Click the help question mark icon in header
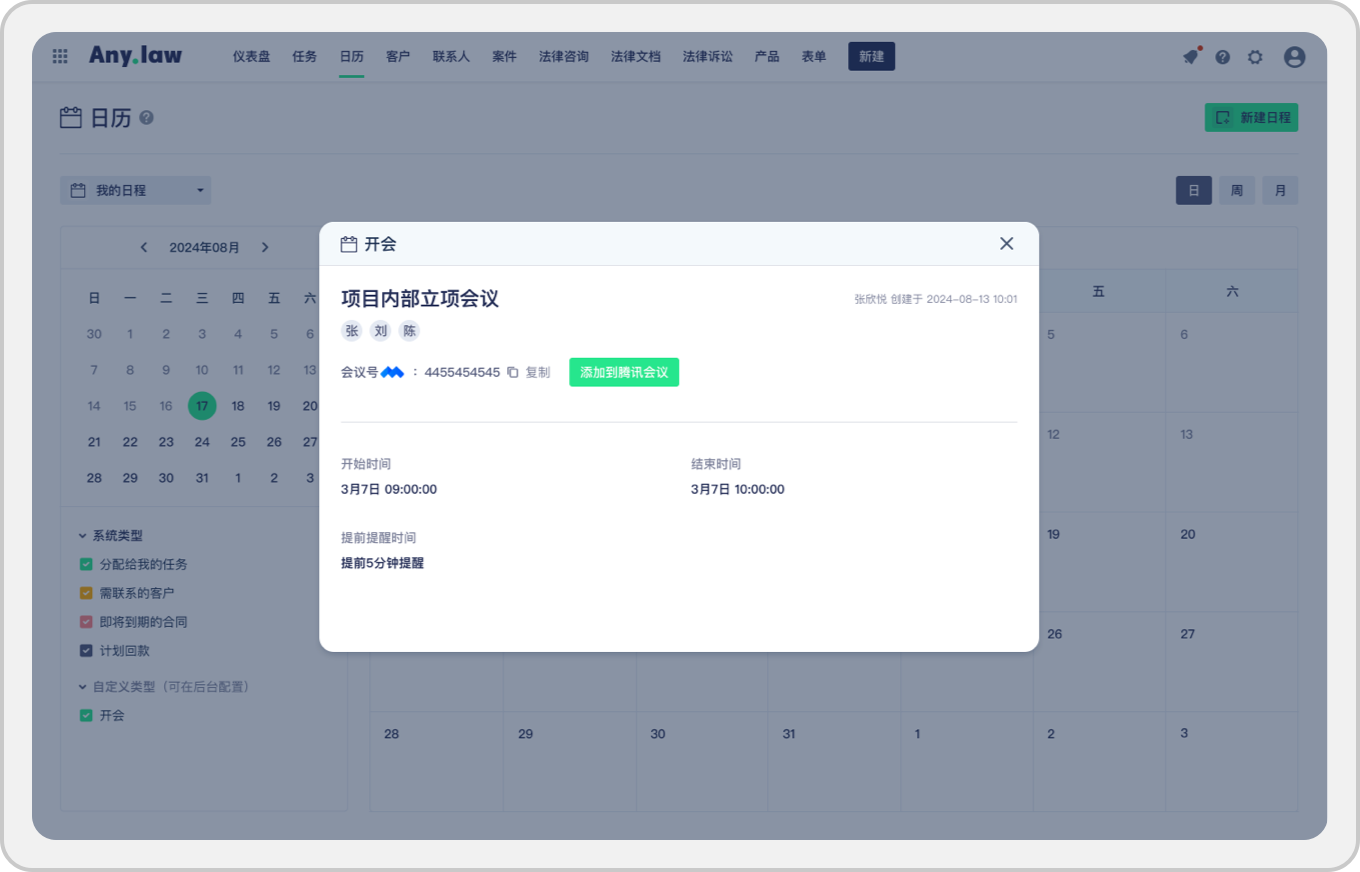The width and height of the screenshot is (1360, 872). coord(1222,57)
